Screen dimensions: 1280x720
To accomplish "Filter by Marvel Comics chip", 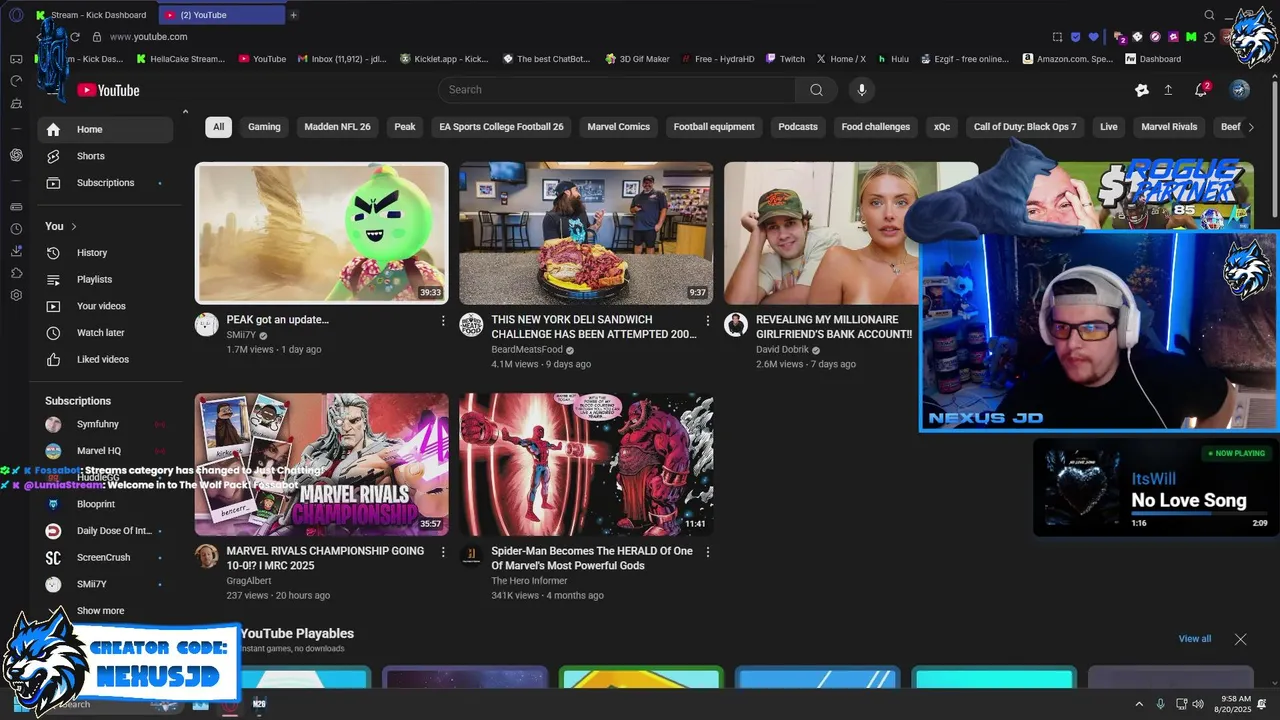I will pos(619,127).
